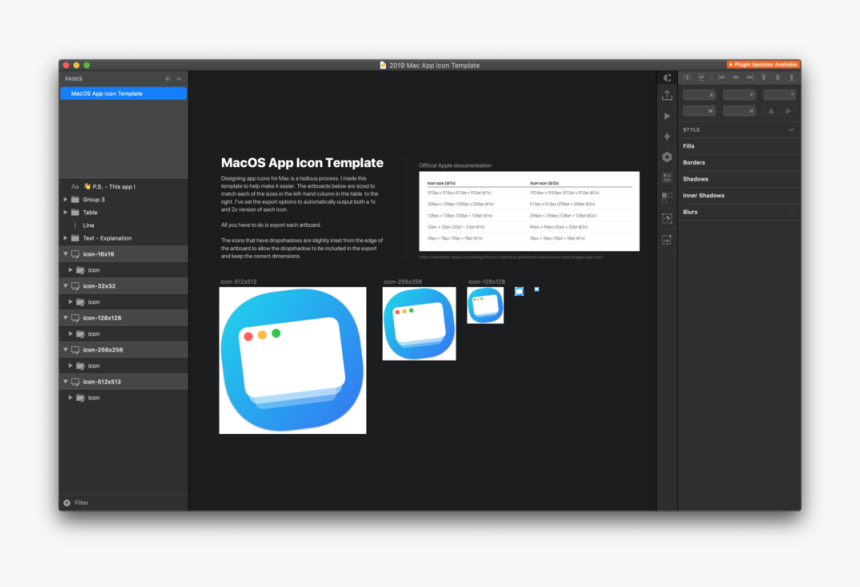
Task: Click the folder icon beside Group 3
Action: pos(75,200)
